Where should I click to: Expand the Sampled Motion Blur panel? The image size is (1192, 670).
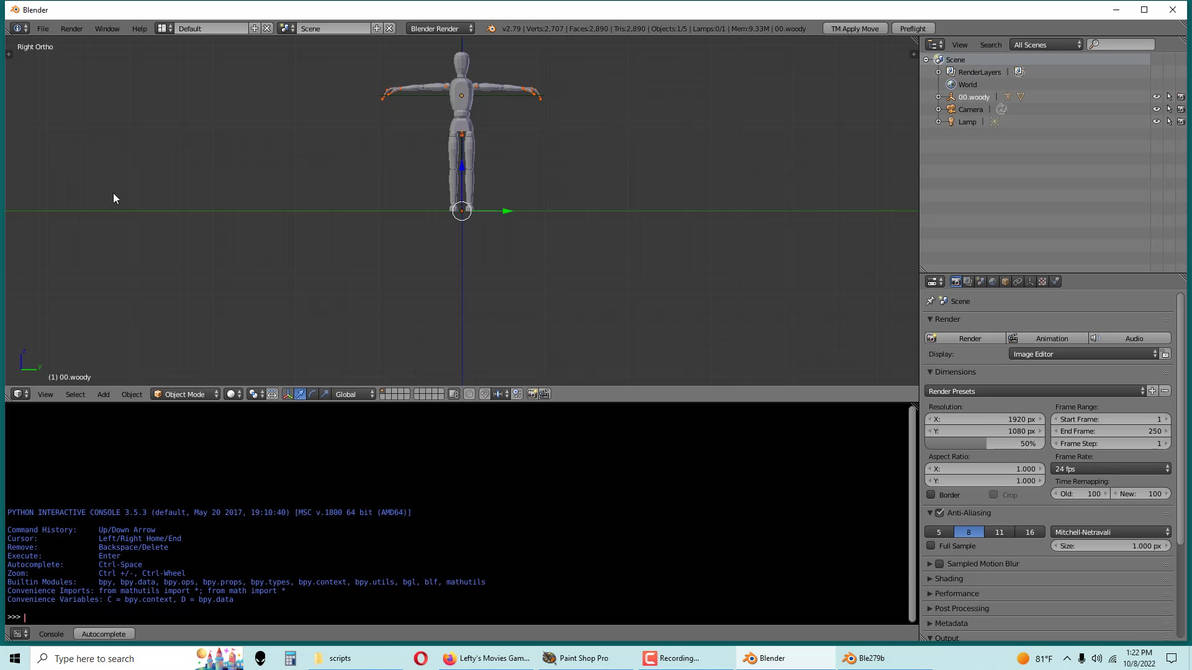[985, 563]
